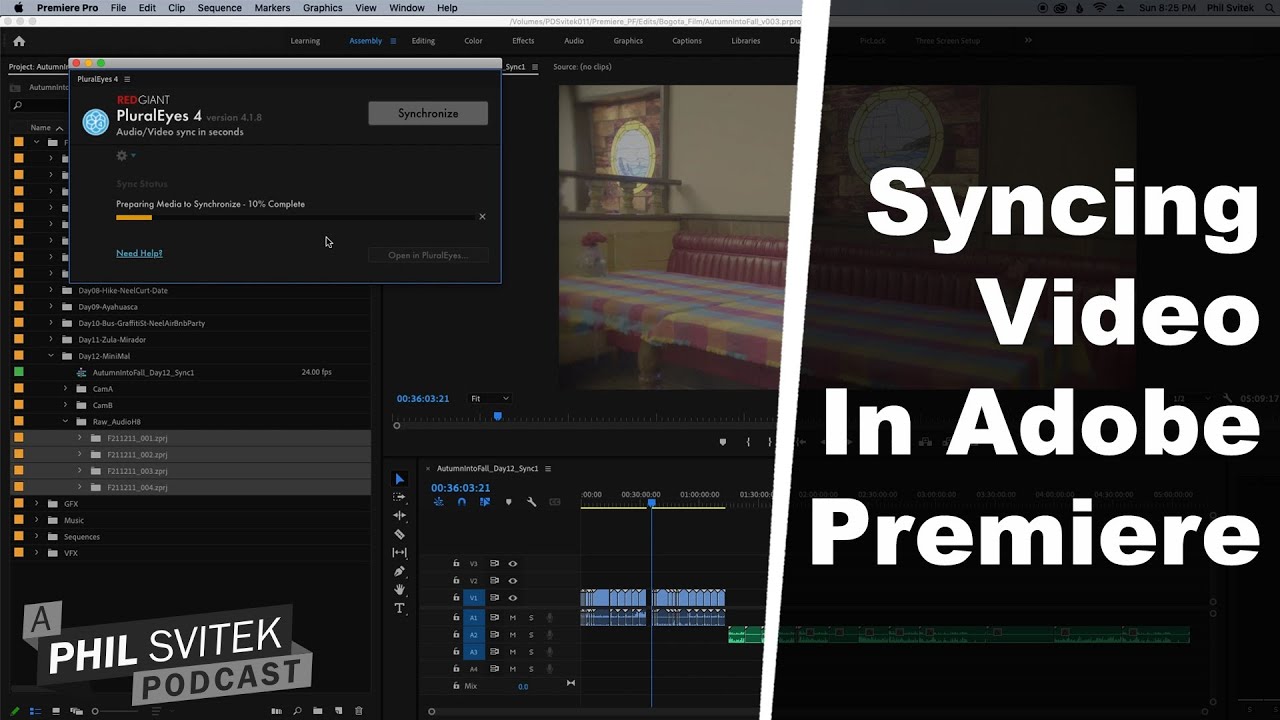
Task: Click Automate to Sequence icon
Action: click(x=277, y=711)
